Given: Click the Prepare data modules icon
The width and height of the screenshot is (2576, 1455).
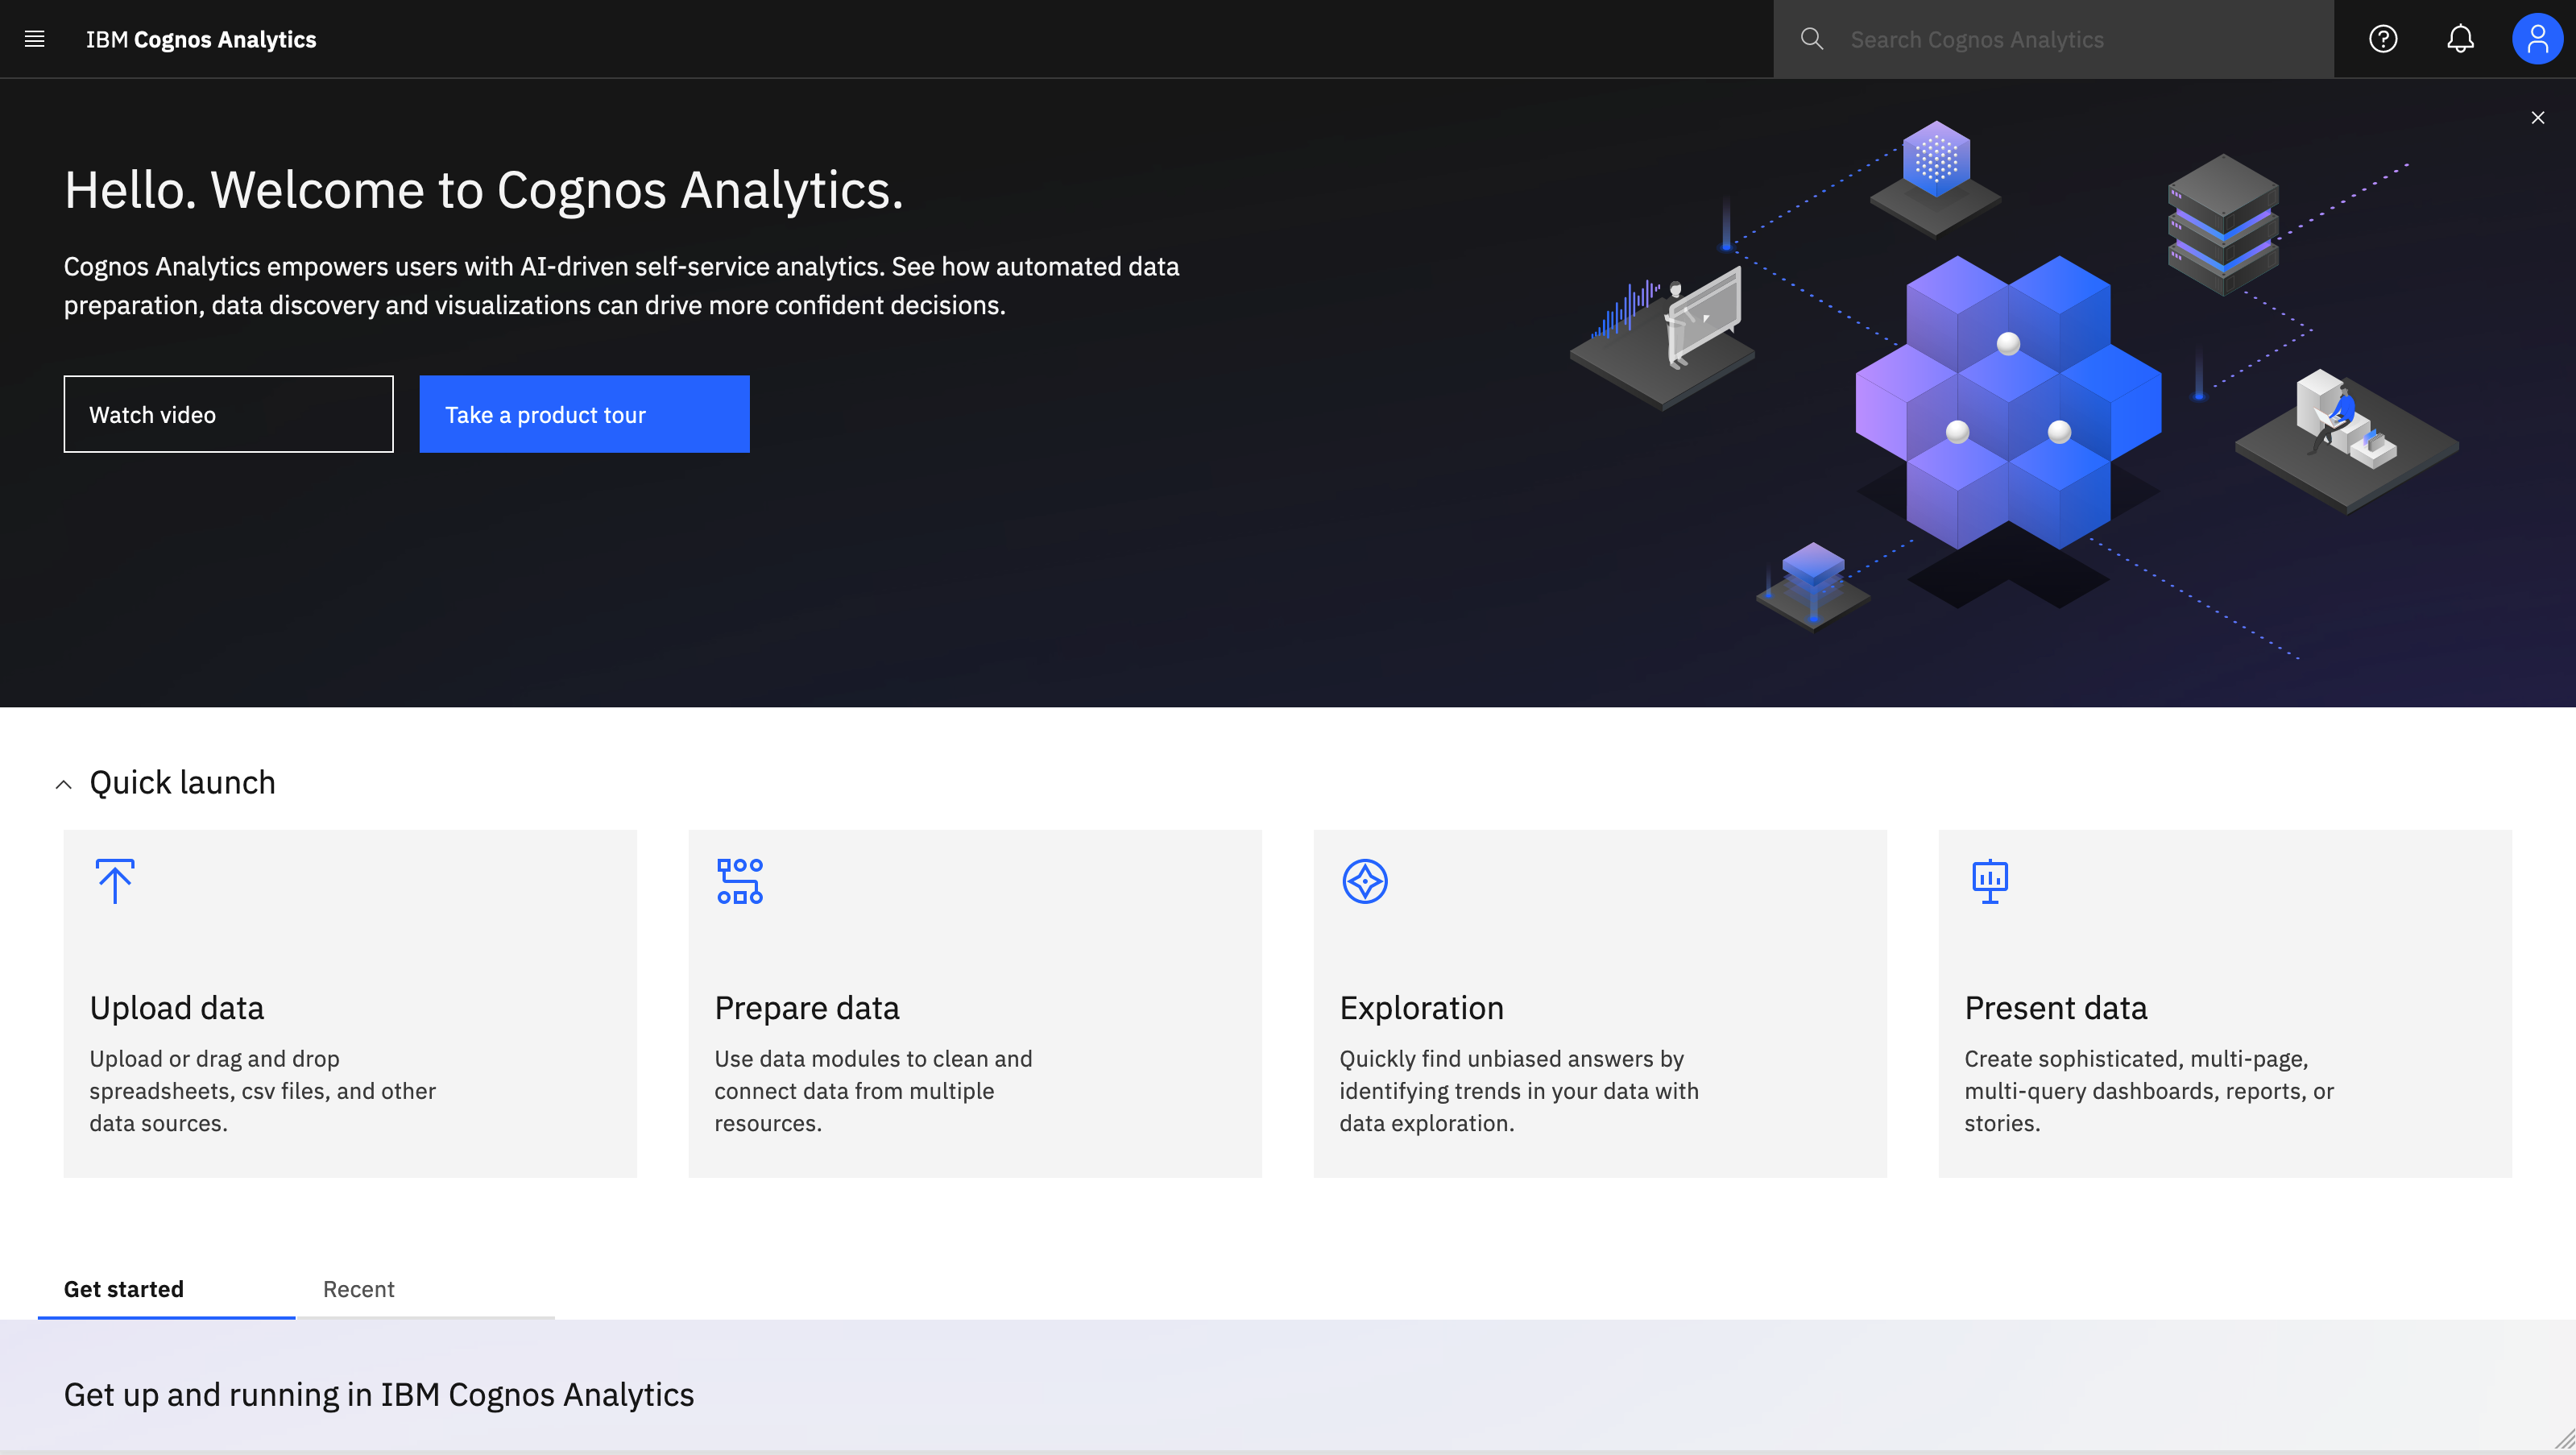Looking at the screenshot, I should pos(740,881).
